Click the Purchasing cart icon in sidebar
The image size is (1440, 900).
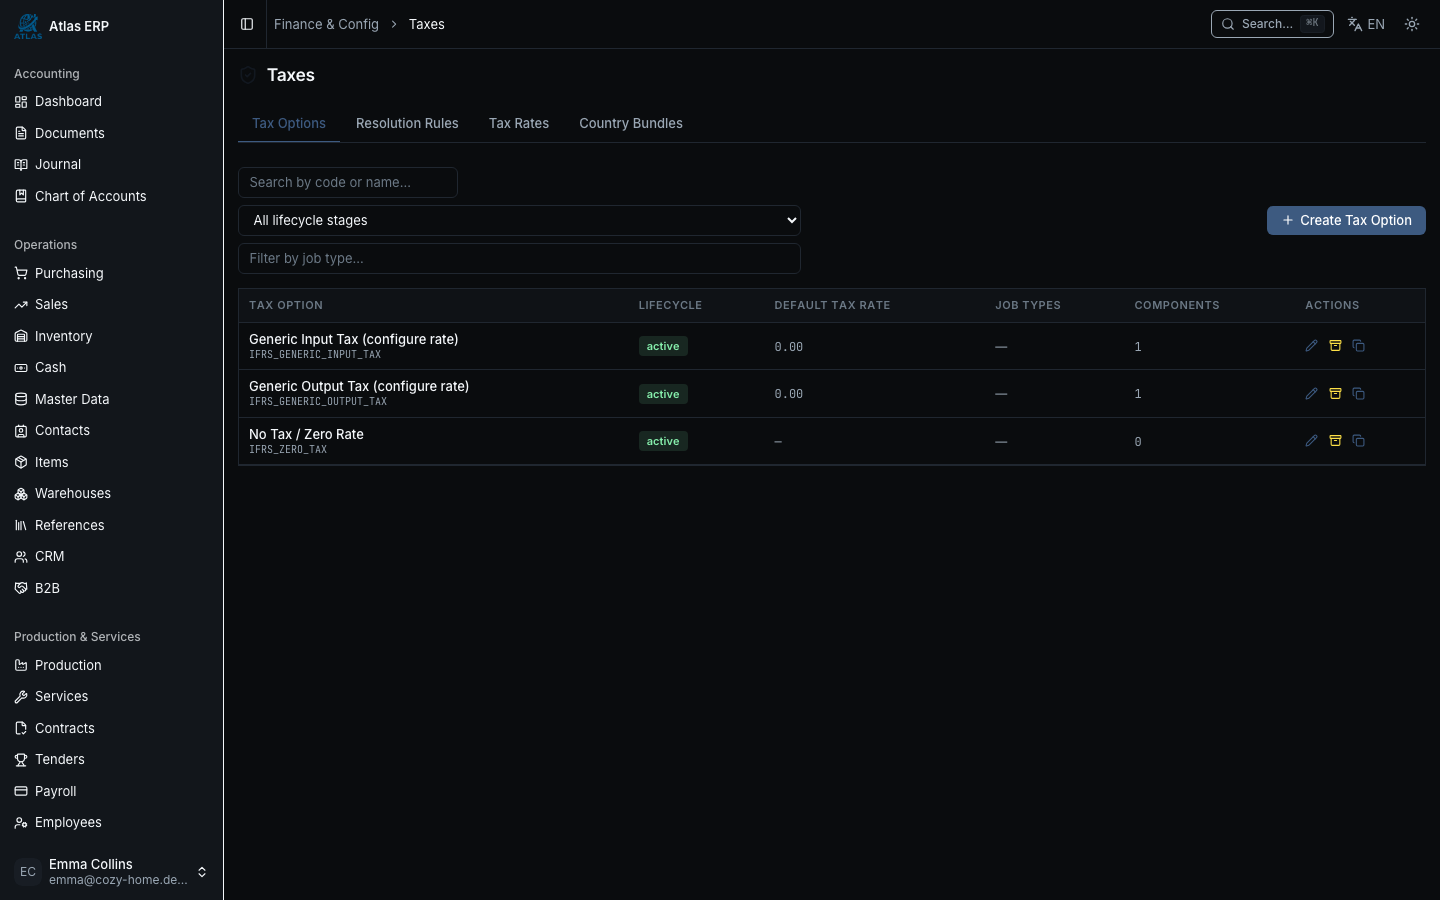coord(21,274)
